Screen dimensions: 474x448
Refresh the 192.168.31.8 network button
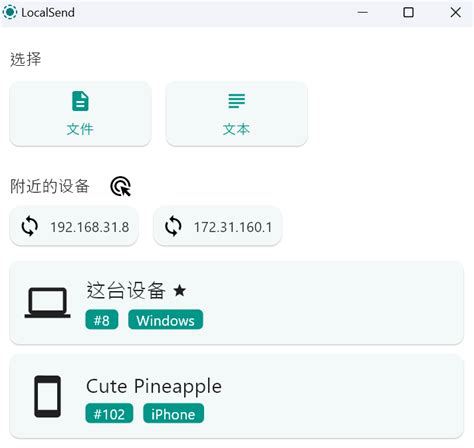74,227
